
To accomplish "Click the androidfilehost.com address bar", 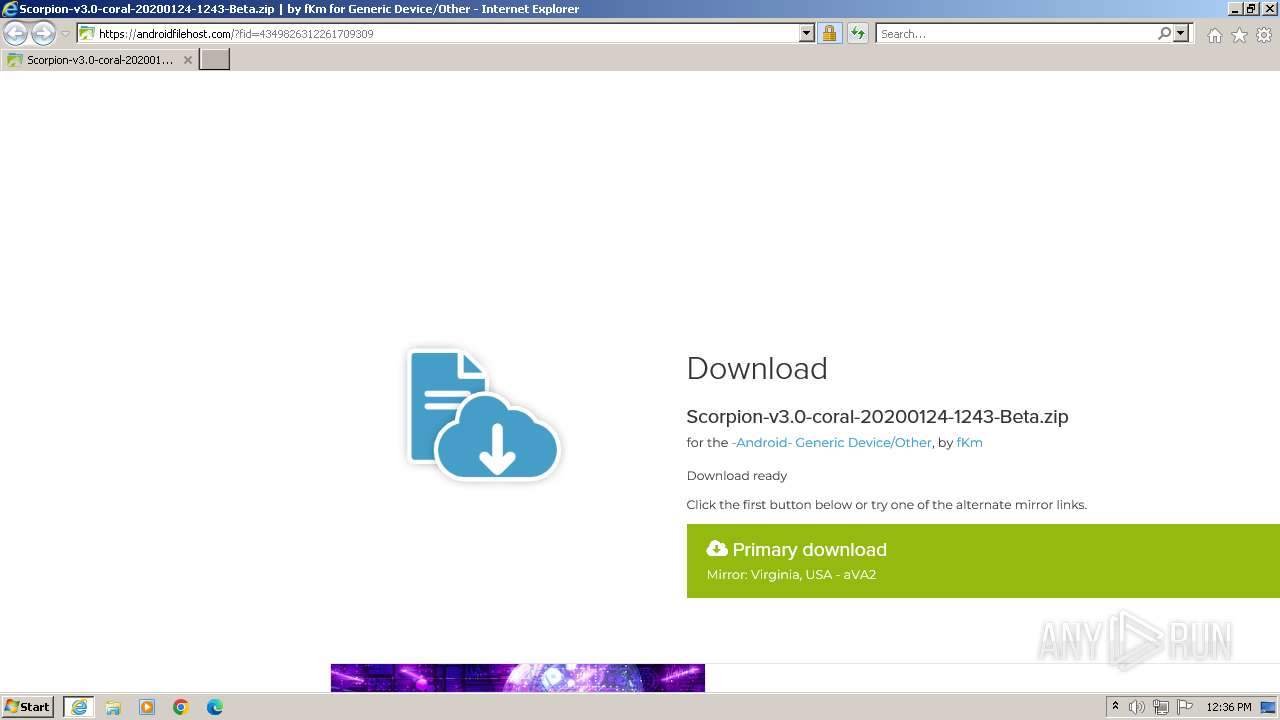I will 438,34.
